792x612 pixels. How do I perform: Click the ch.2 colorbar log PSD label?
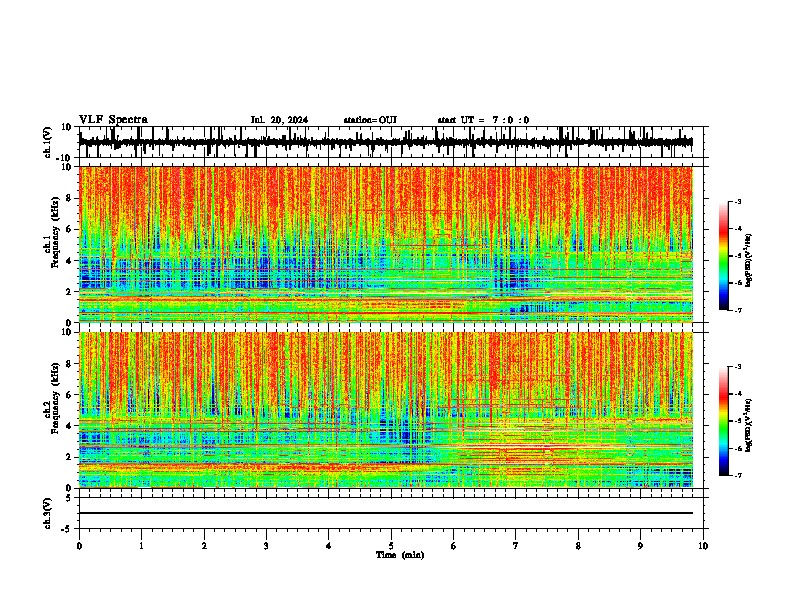pyautogui.click(x=750, y=425)
